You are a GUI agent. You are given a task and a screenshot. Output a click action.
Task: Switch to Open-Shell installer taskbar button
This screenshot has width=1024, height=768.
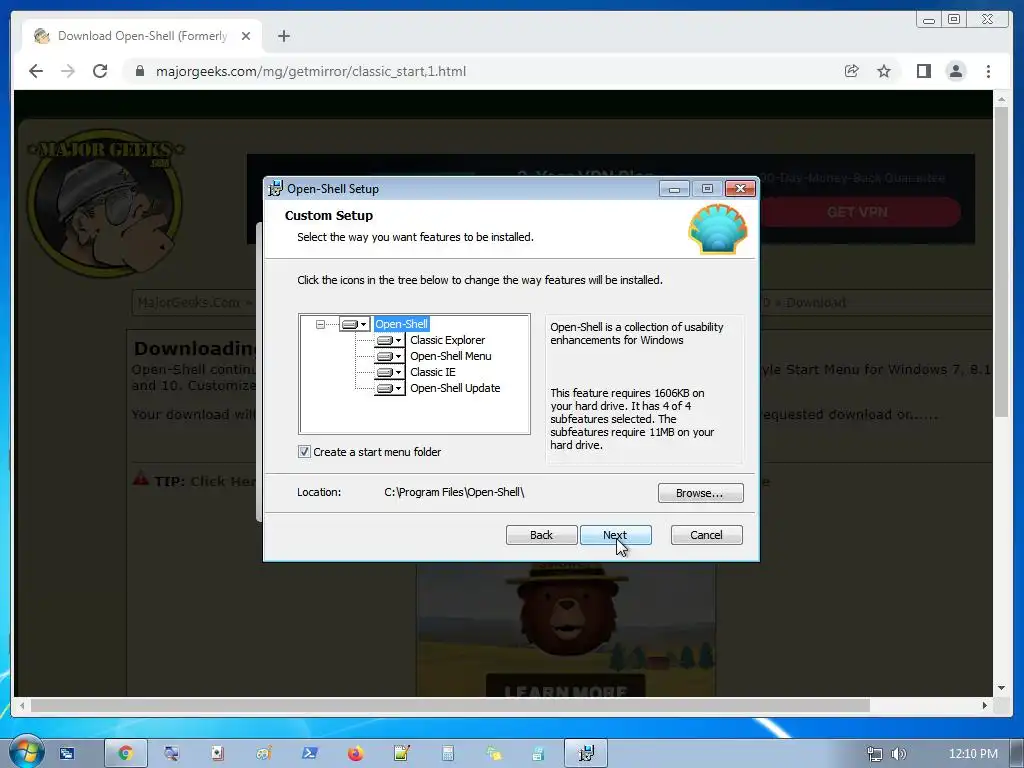pyautogui.click(x=586, y=754)
